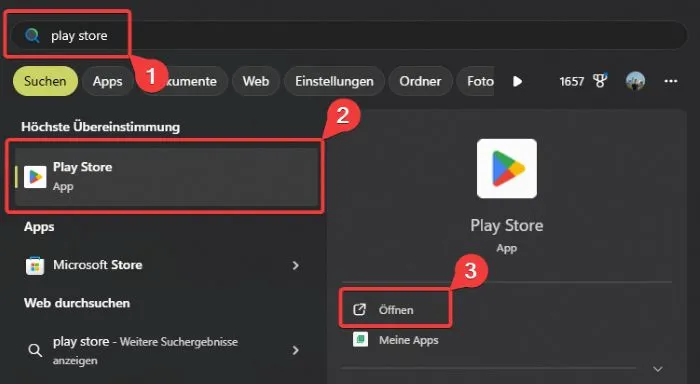The height and width of the screenshot is (384, 700).
Task: Select the Play Store best match result
Action: [x=167, y=177]
